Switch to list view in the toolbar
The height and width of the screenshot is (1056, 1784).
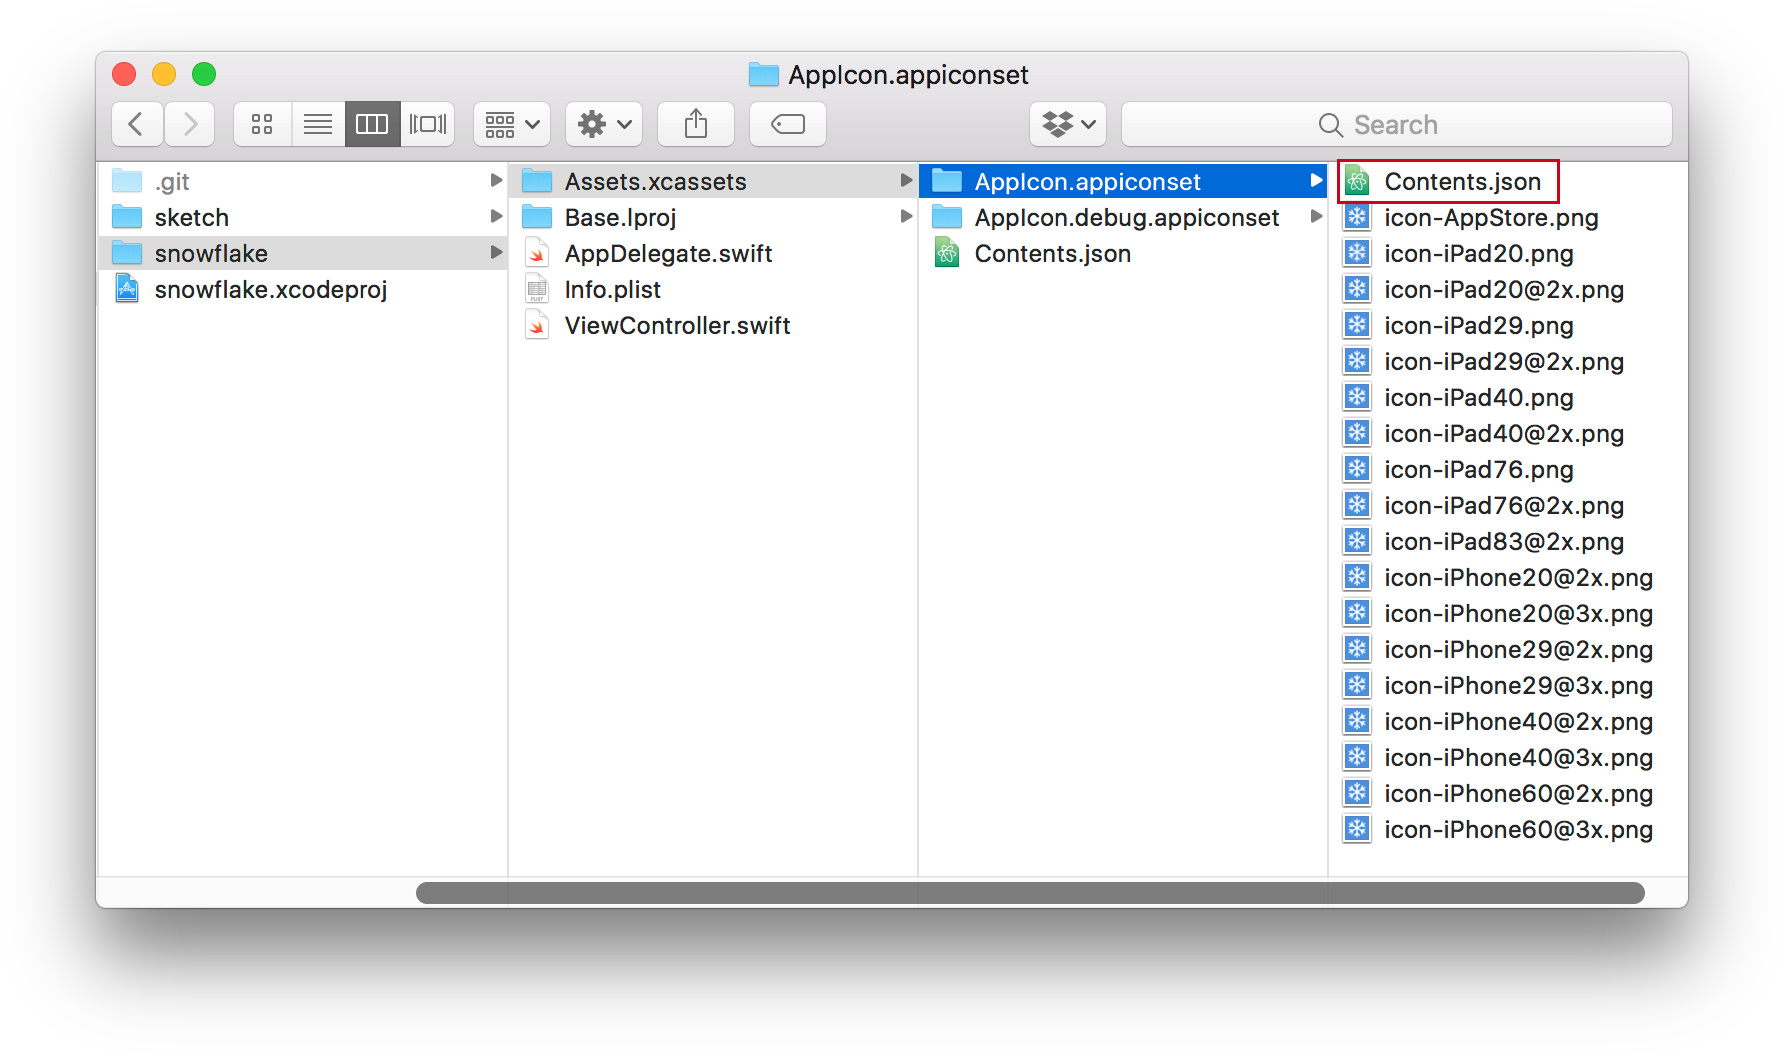coord(318,124)
